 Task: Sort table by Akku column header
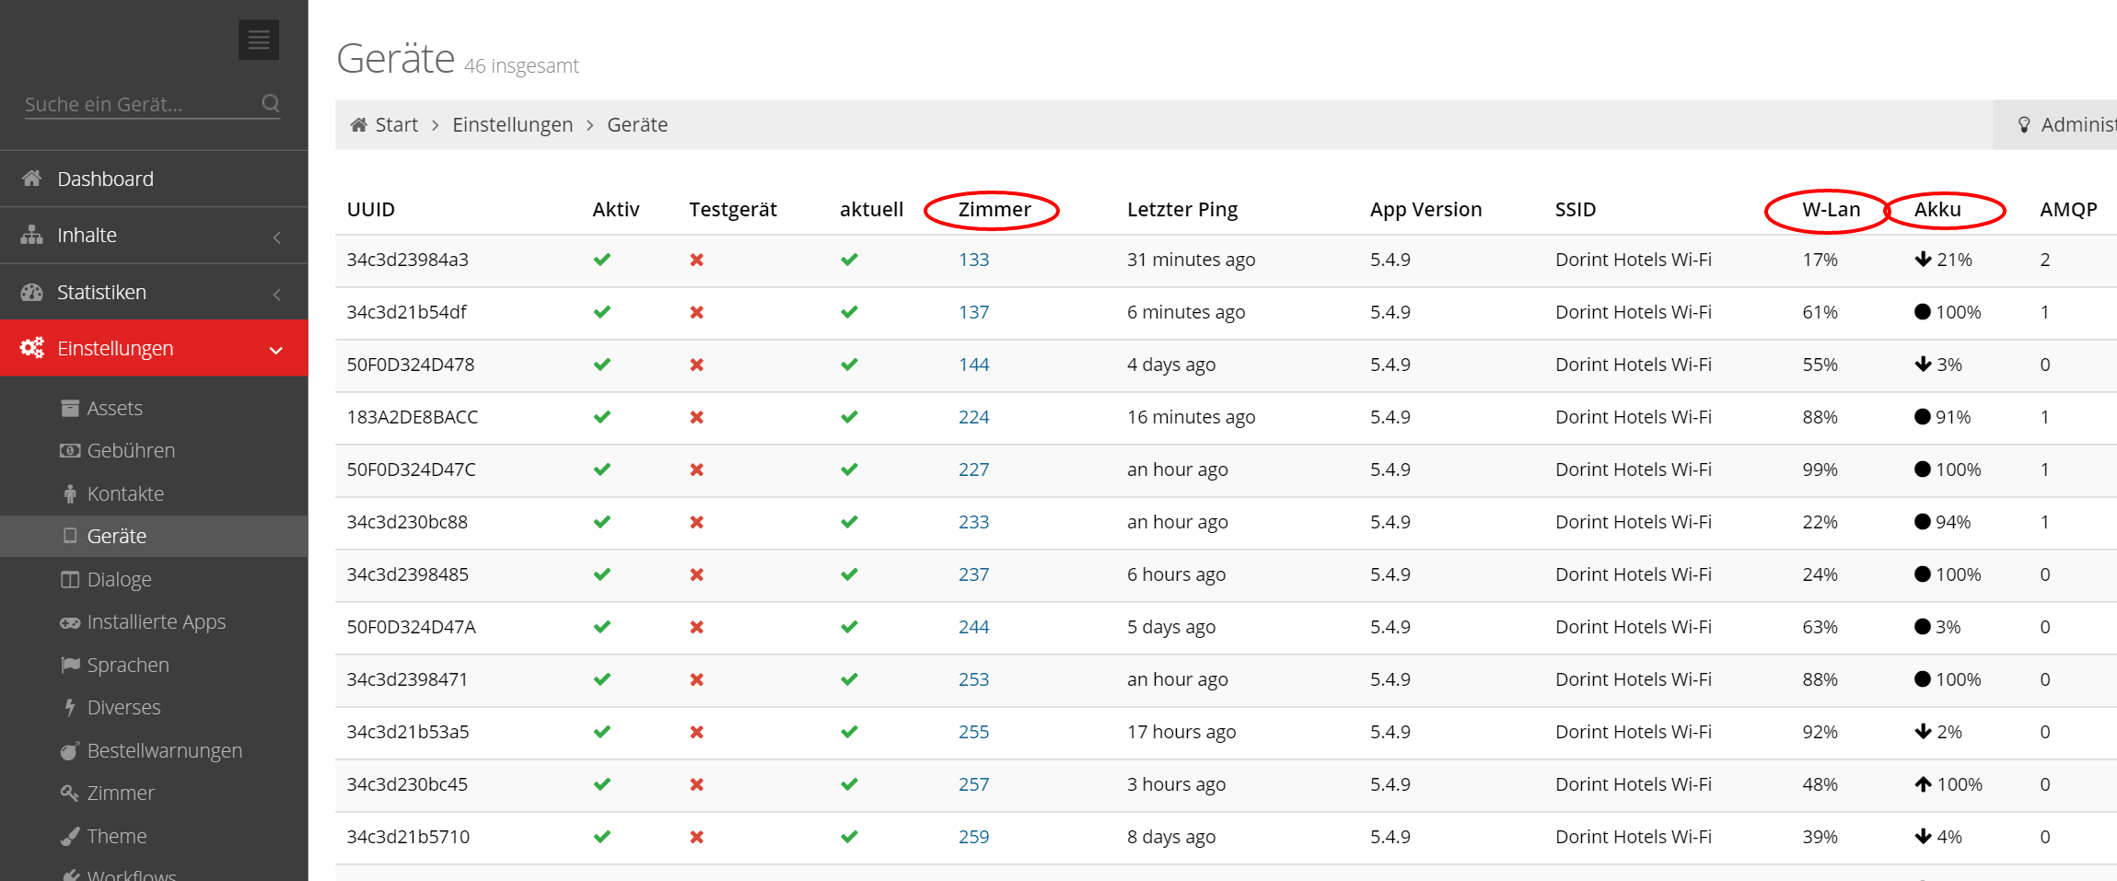click(1937, 210)
